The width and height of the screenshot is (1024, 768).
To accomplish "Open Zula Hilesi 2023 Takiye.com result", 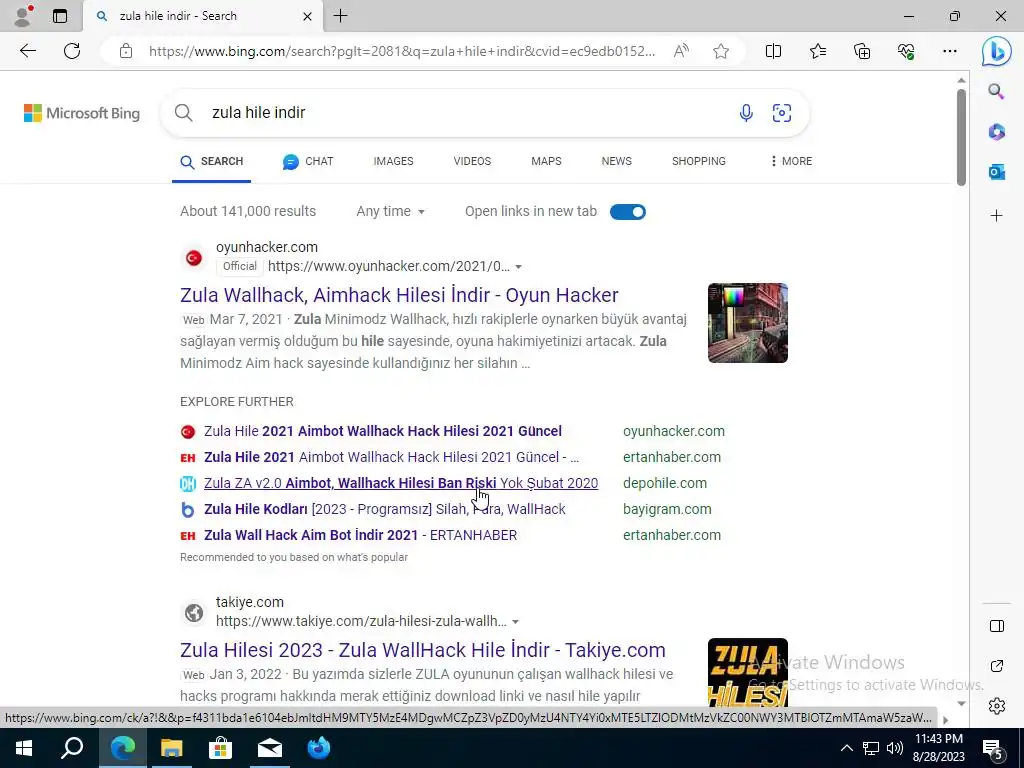I will (423, 650).
